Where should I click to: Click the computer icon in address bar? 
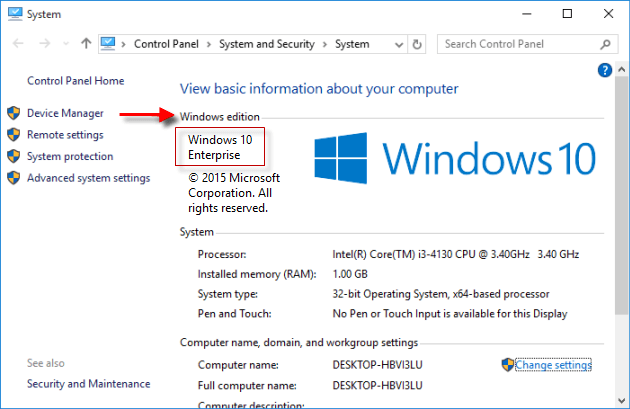[x=110, y=44]
